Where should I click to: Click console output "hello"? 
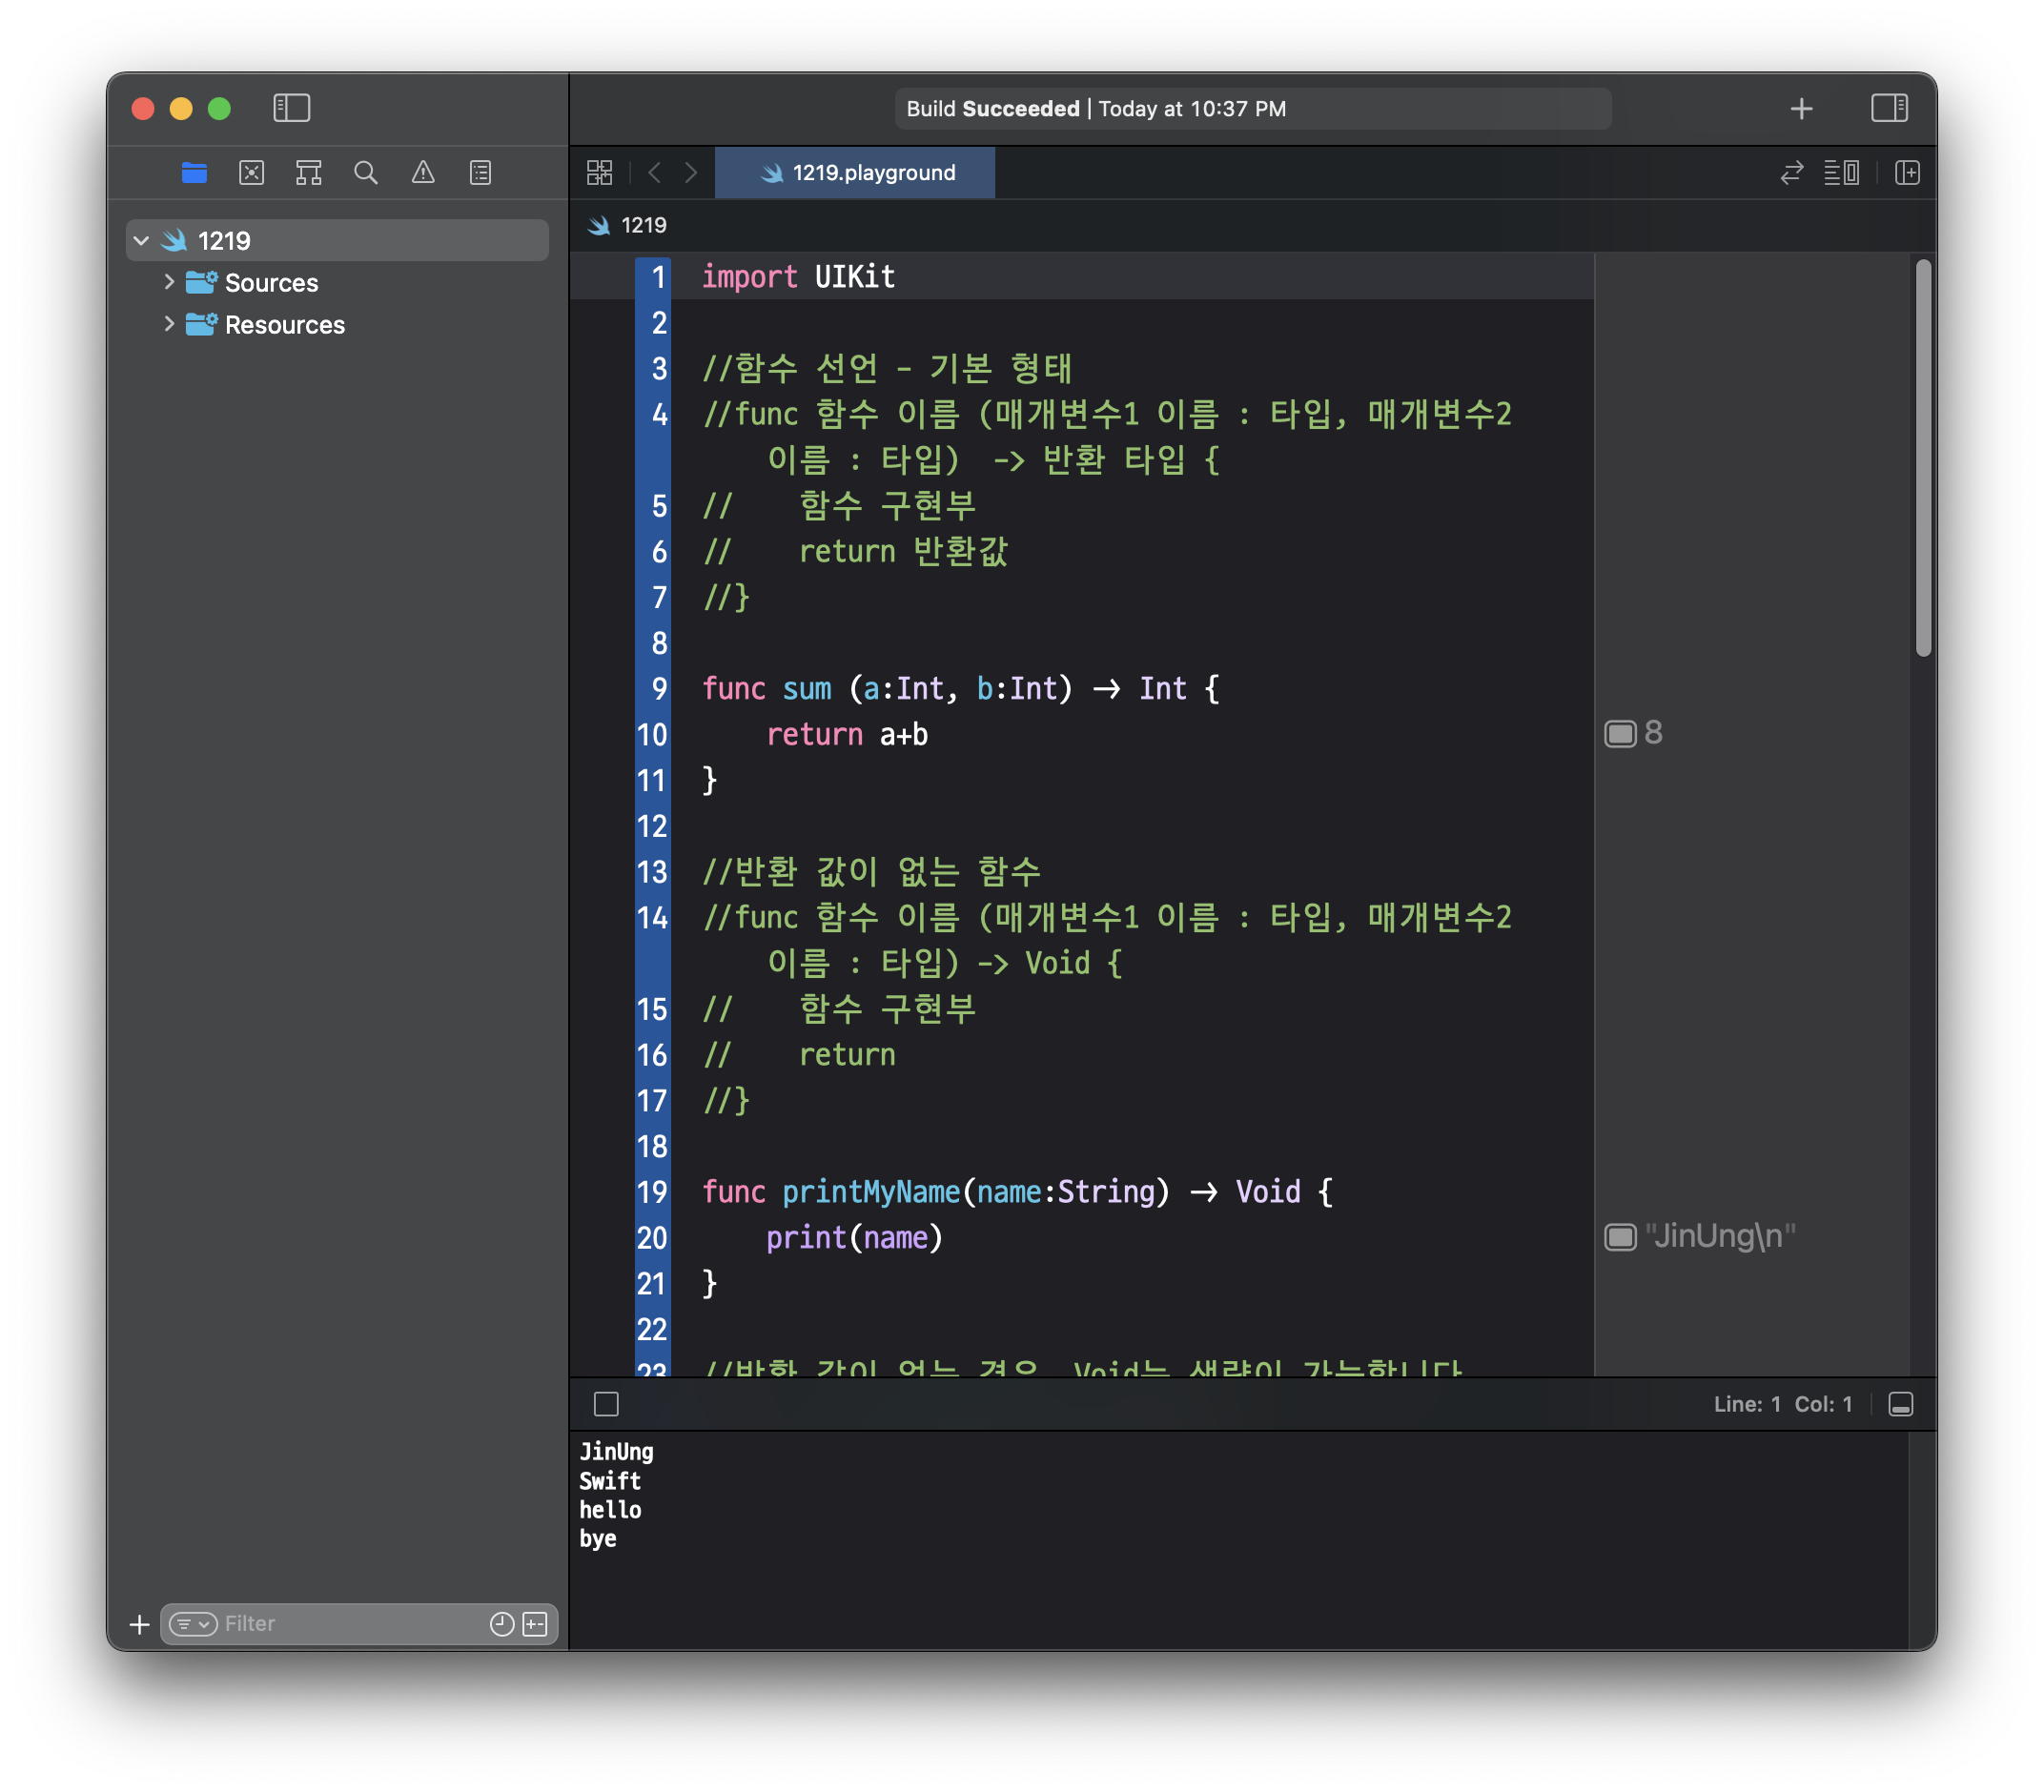[610, 1510]
